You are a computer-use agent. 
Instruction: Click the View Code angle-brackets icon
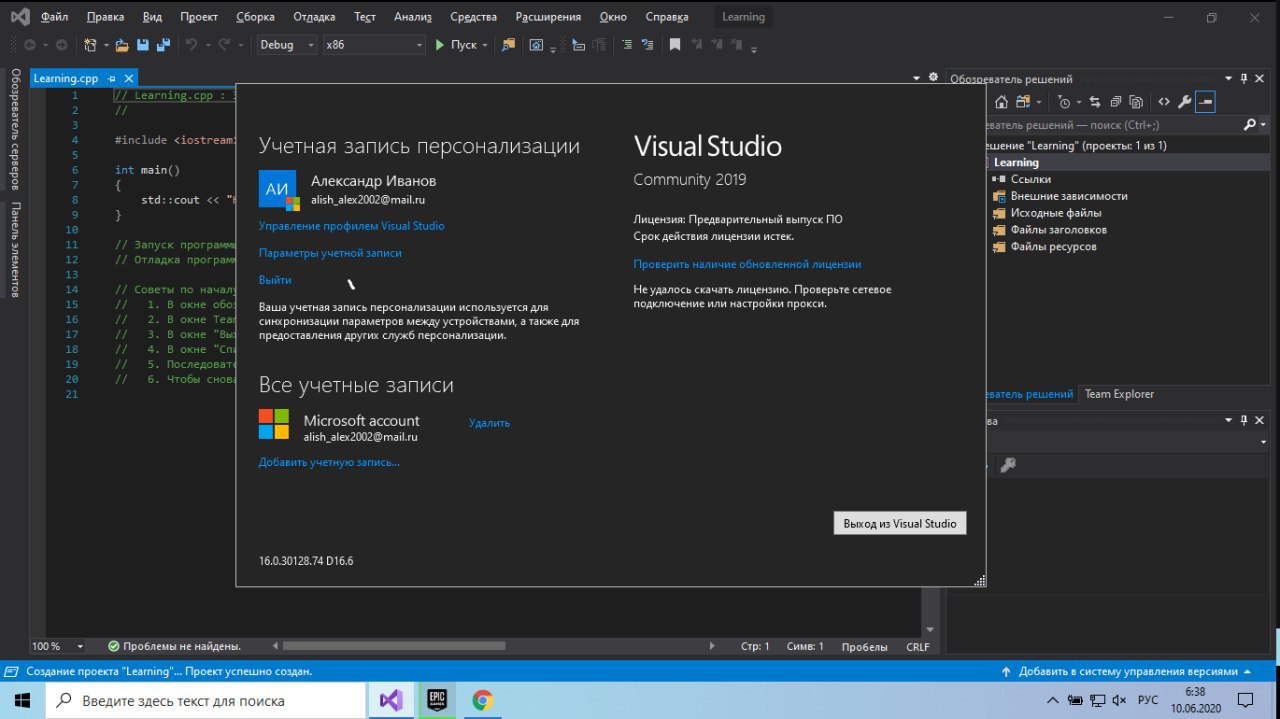(x=1164, y=102)
